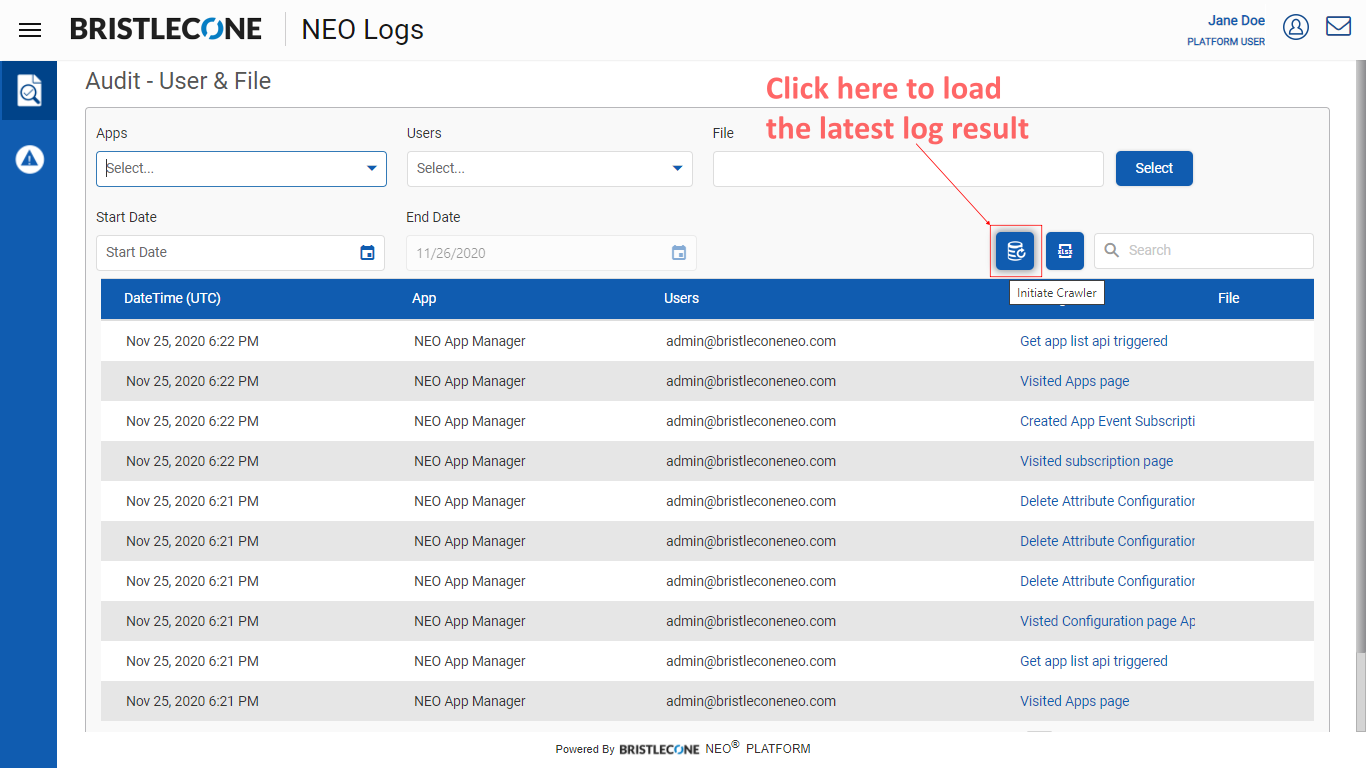
Task: Expand the Apps dropdown
Action: tap(241, 168)
